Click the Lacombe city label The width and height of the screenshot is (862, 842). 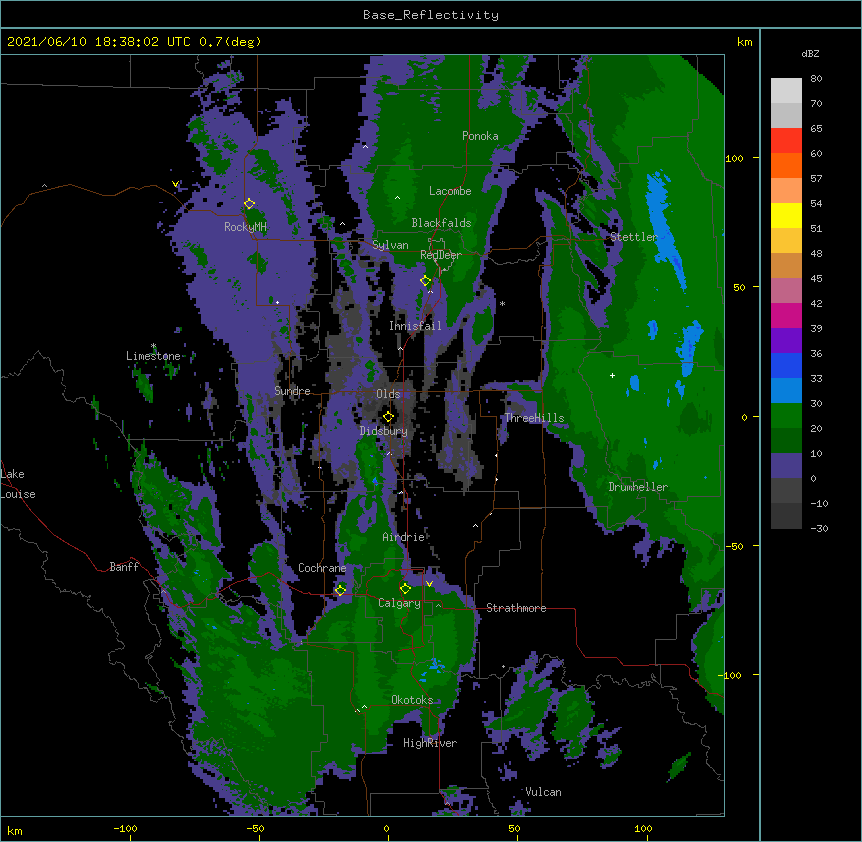450,191
